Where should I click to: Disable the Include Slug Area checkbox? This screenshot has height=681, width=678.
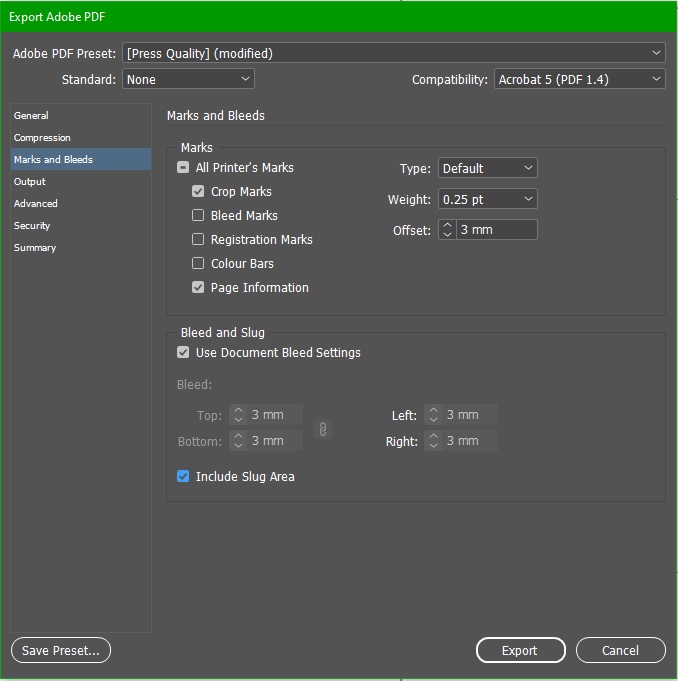183,476
